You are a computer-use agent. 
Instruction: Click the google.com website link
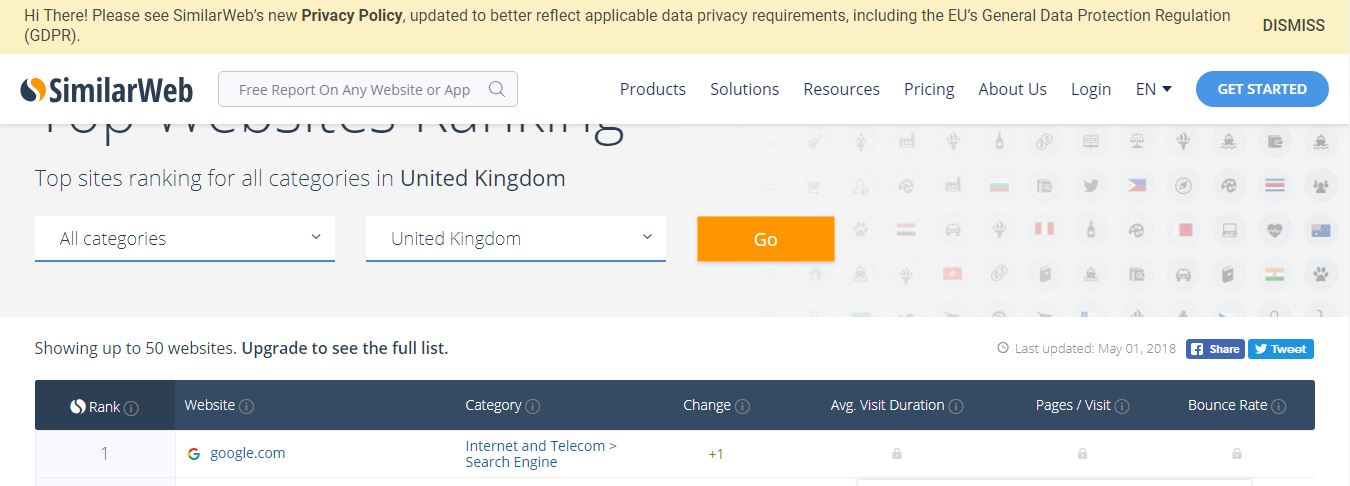247,453
